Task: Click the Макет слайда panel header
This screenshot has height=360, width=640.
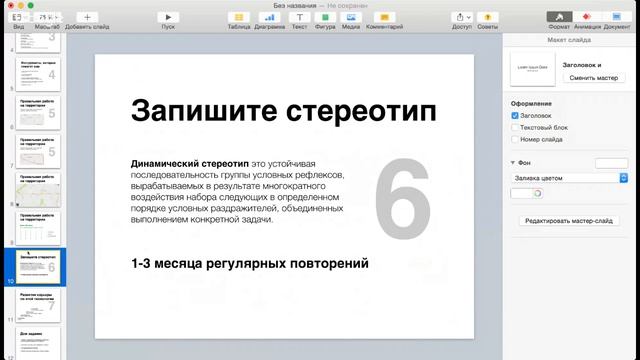Action: point(569,40)
